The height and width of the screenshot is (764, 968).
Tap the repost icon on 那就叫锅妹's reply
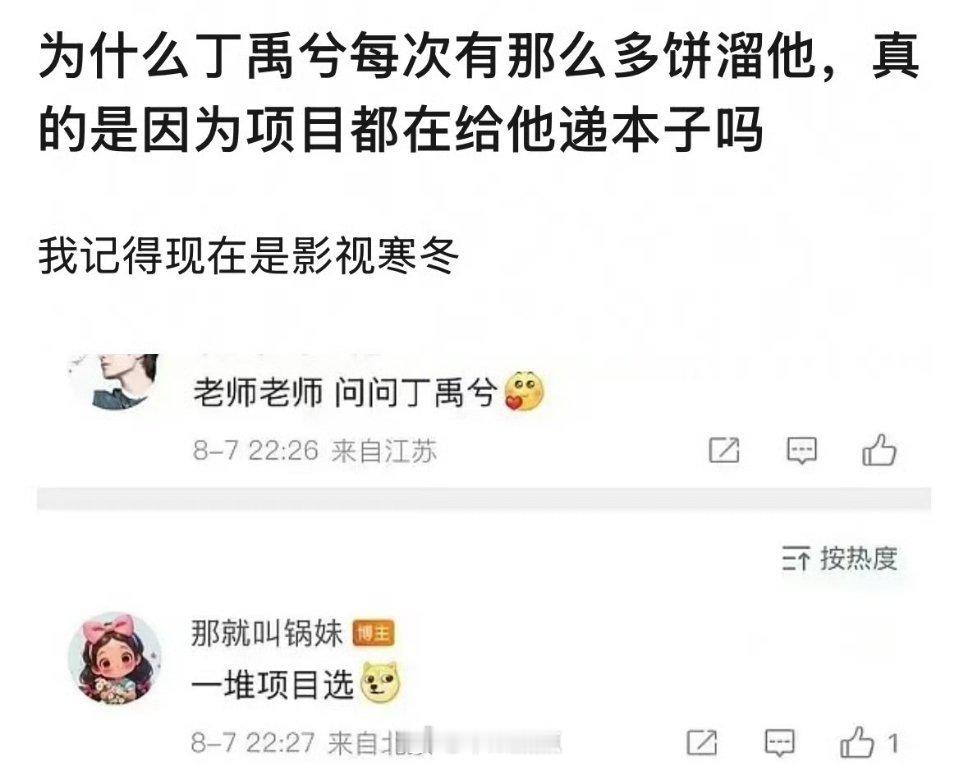[x=702, y=742]
